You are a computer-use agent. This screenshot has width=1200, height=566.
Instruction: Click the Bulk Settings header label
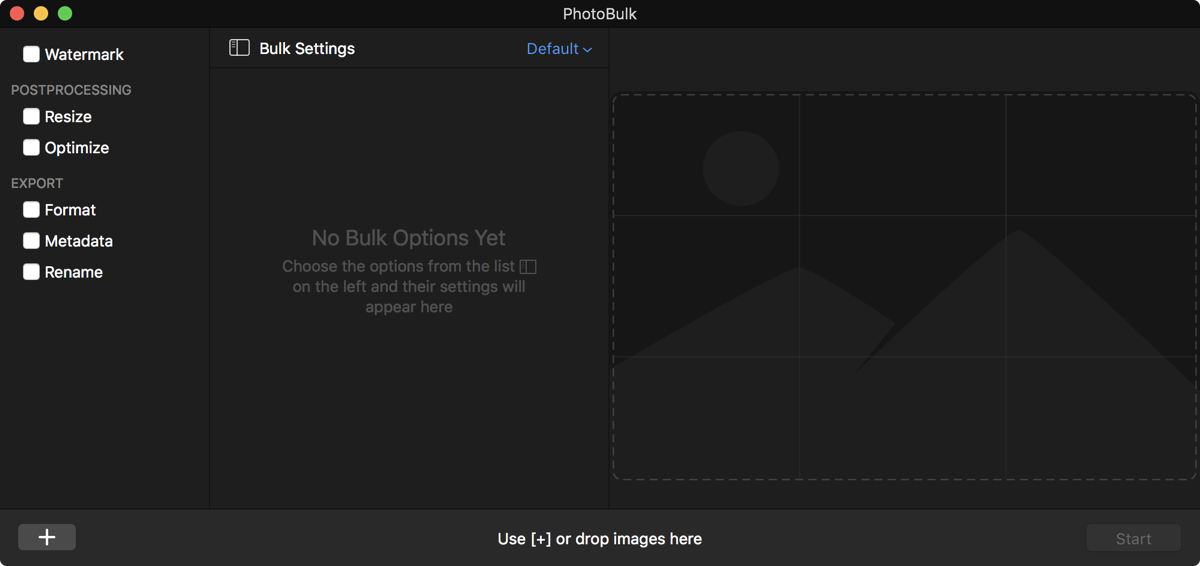[x=307, y=48]
